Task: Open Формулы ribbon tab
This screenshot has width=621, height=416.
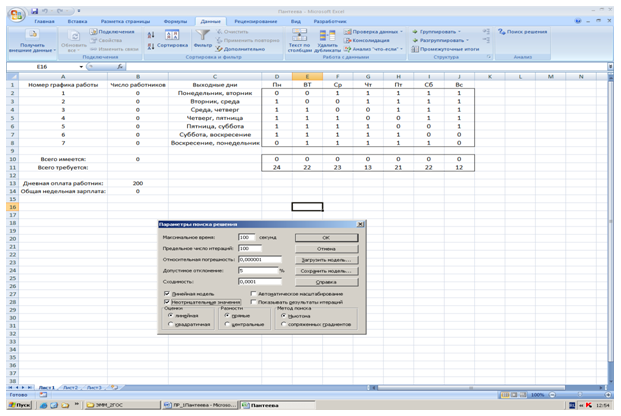Action: click(175, 21)
